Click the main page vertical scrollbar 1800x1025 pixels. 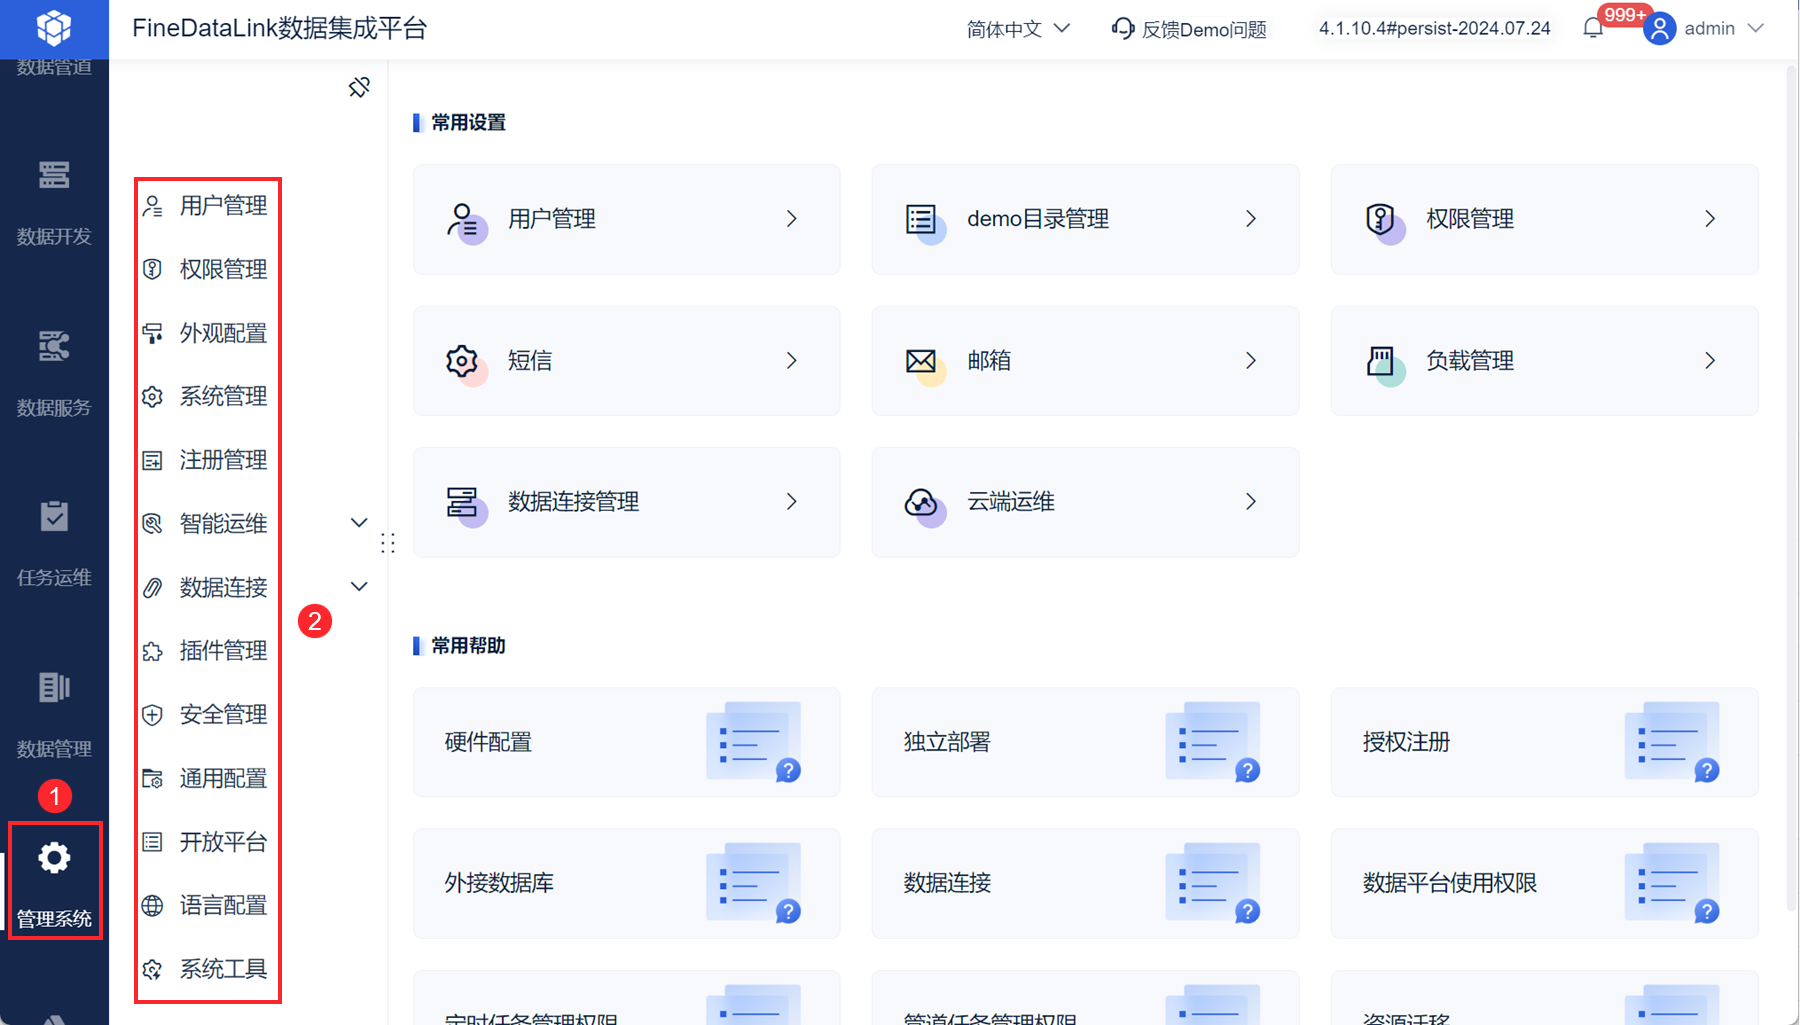[1791, 488]
